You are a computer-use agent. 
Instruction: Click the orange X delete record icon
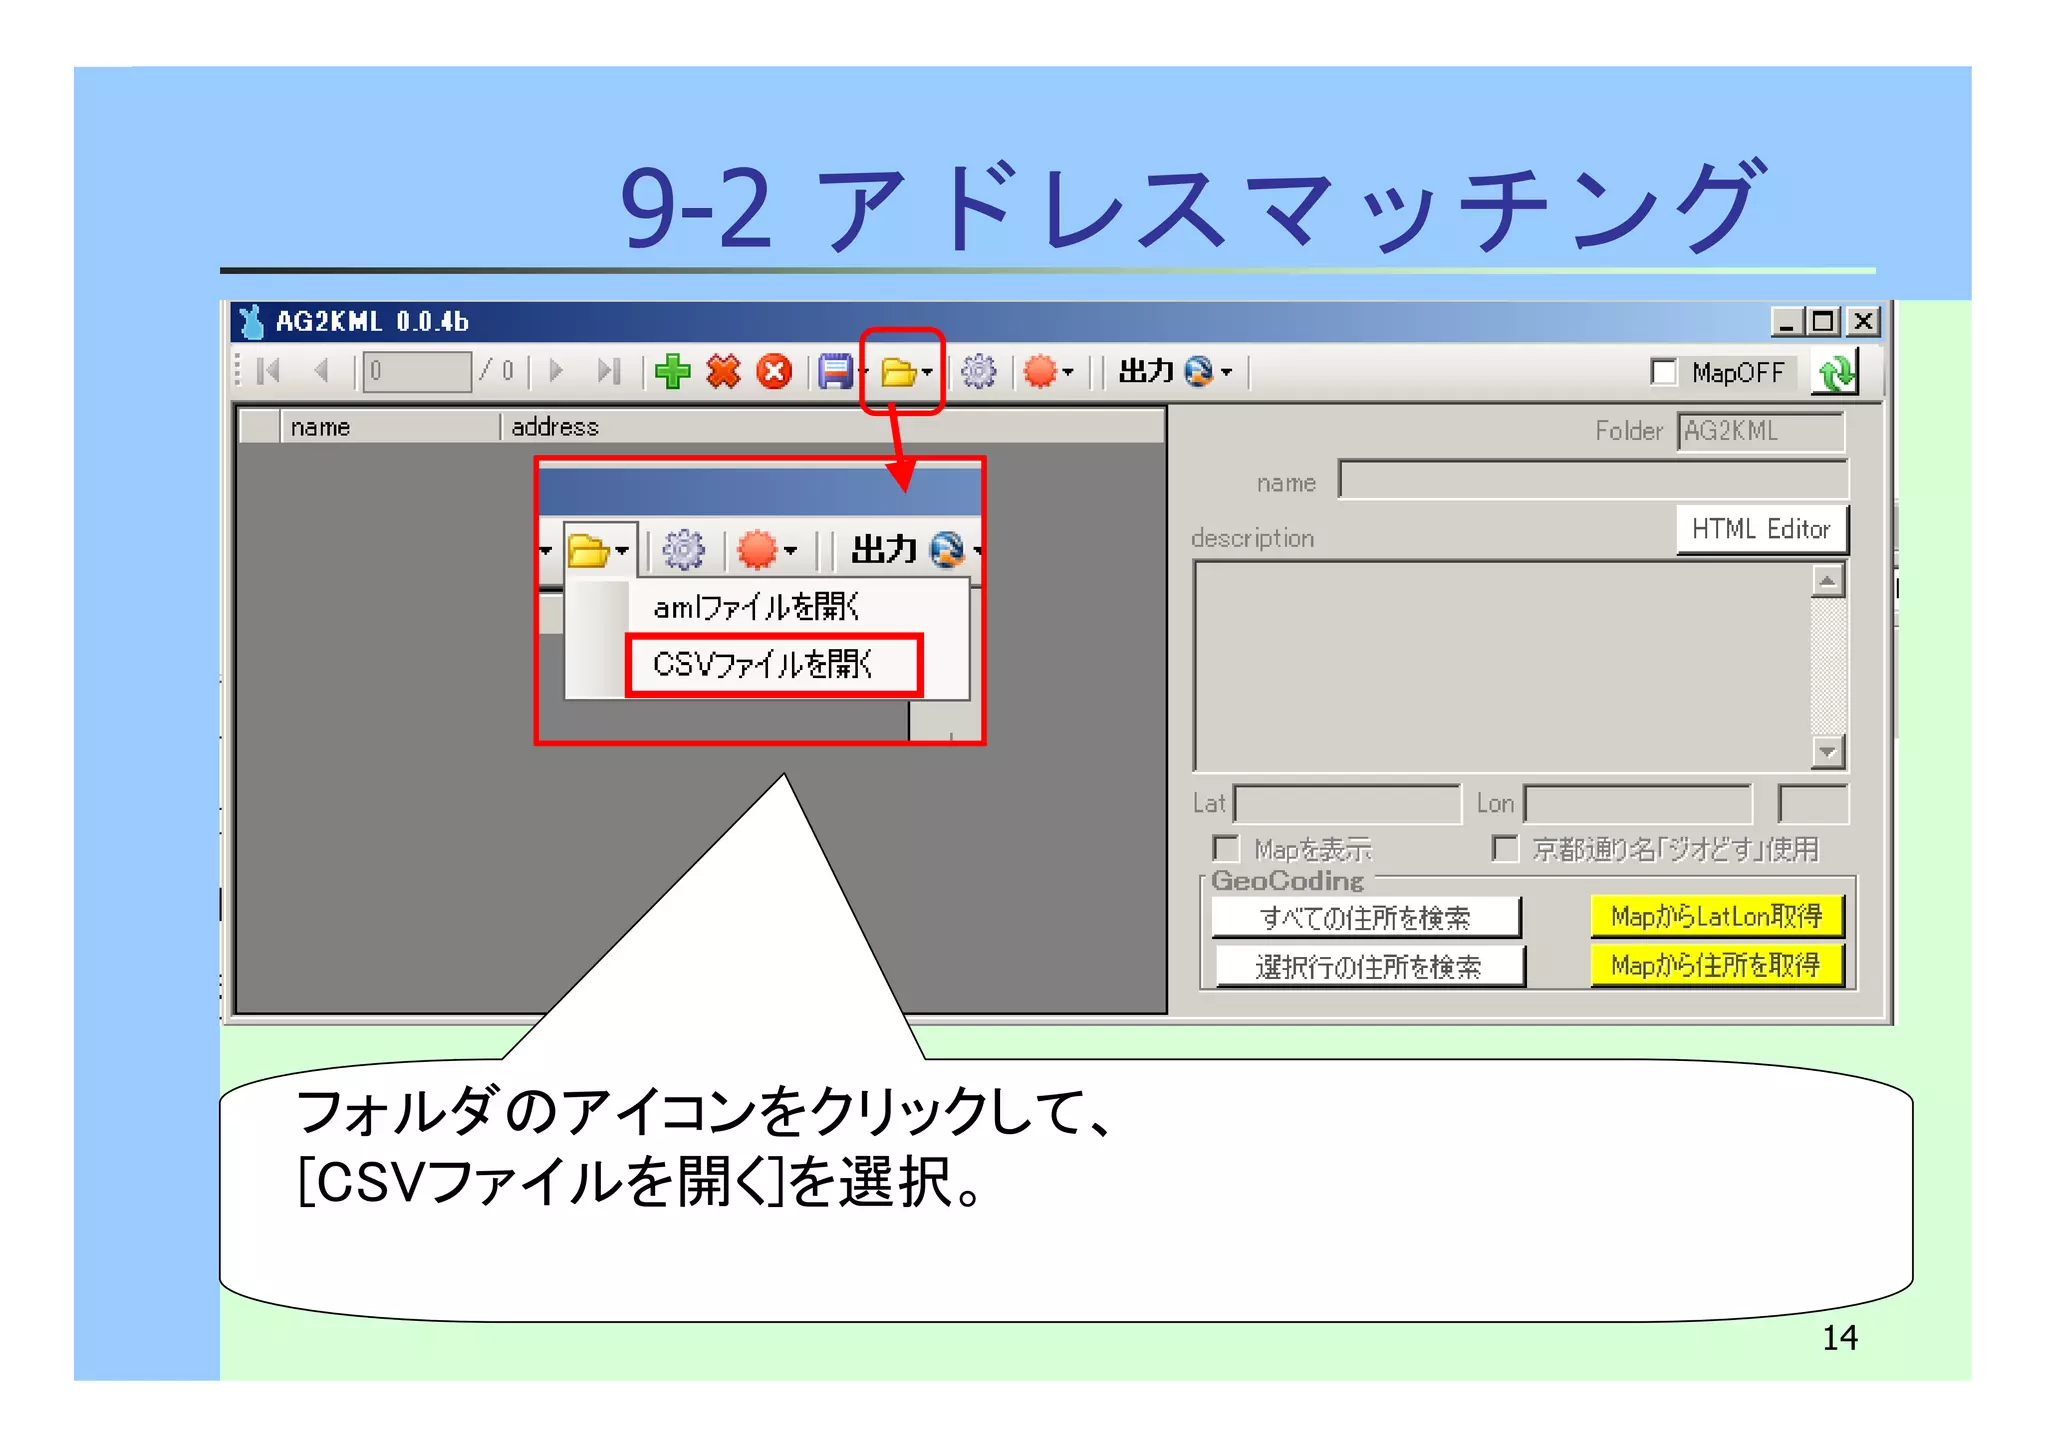(x=723, y=372)
